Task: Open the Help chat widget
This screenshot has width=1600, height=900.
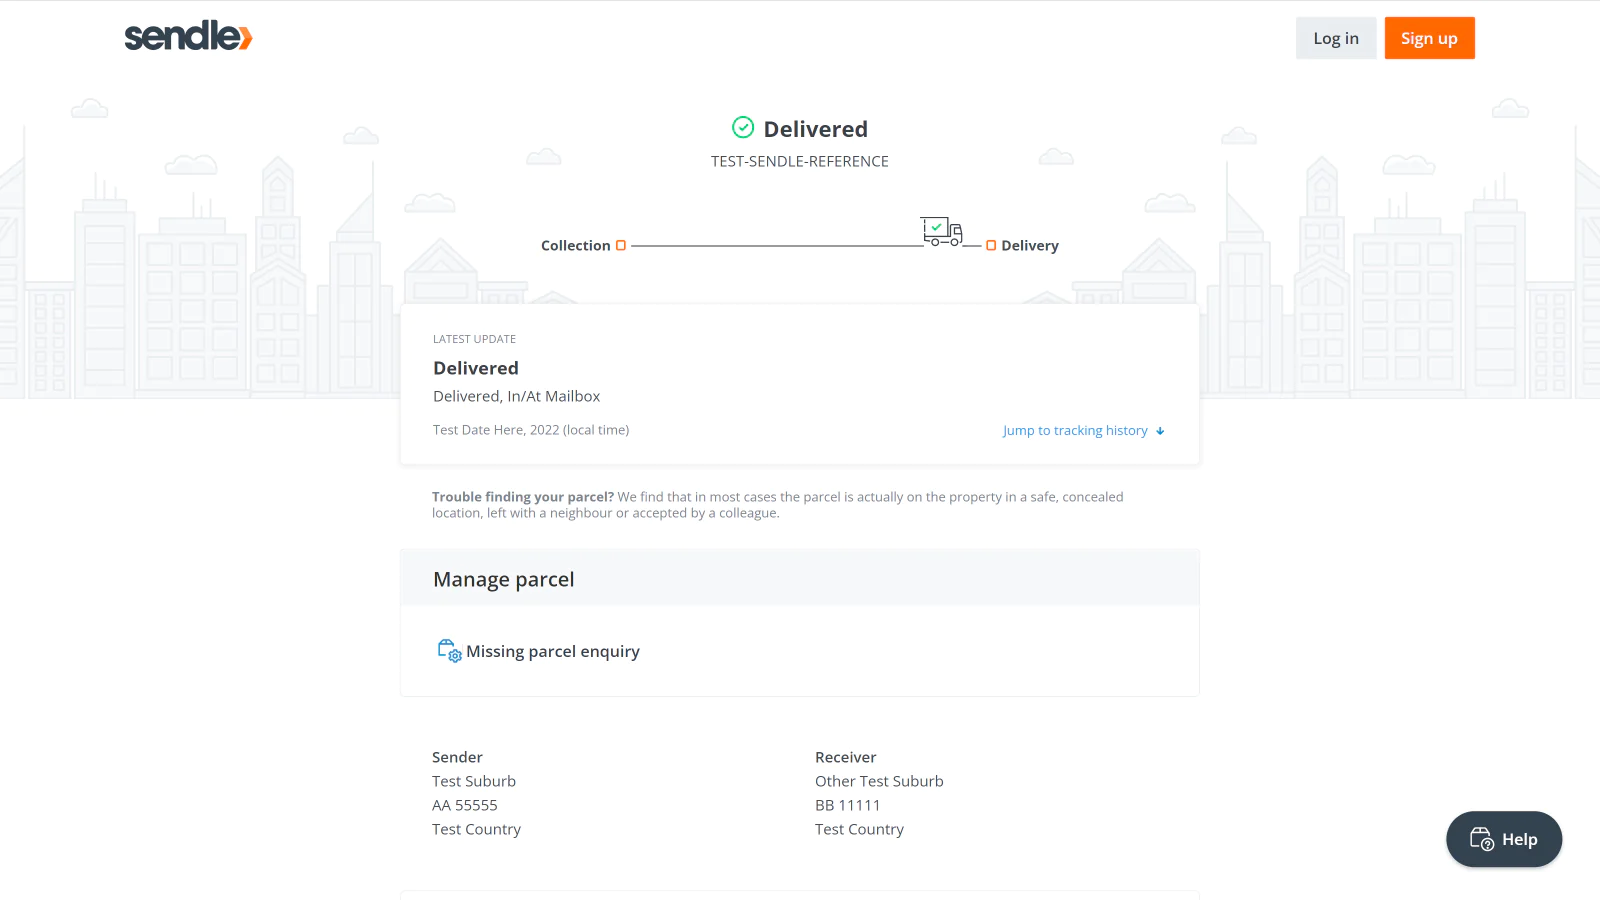Action: (1504, 839)
